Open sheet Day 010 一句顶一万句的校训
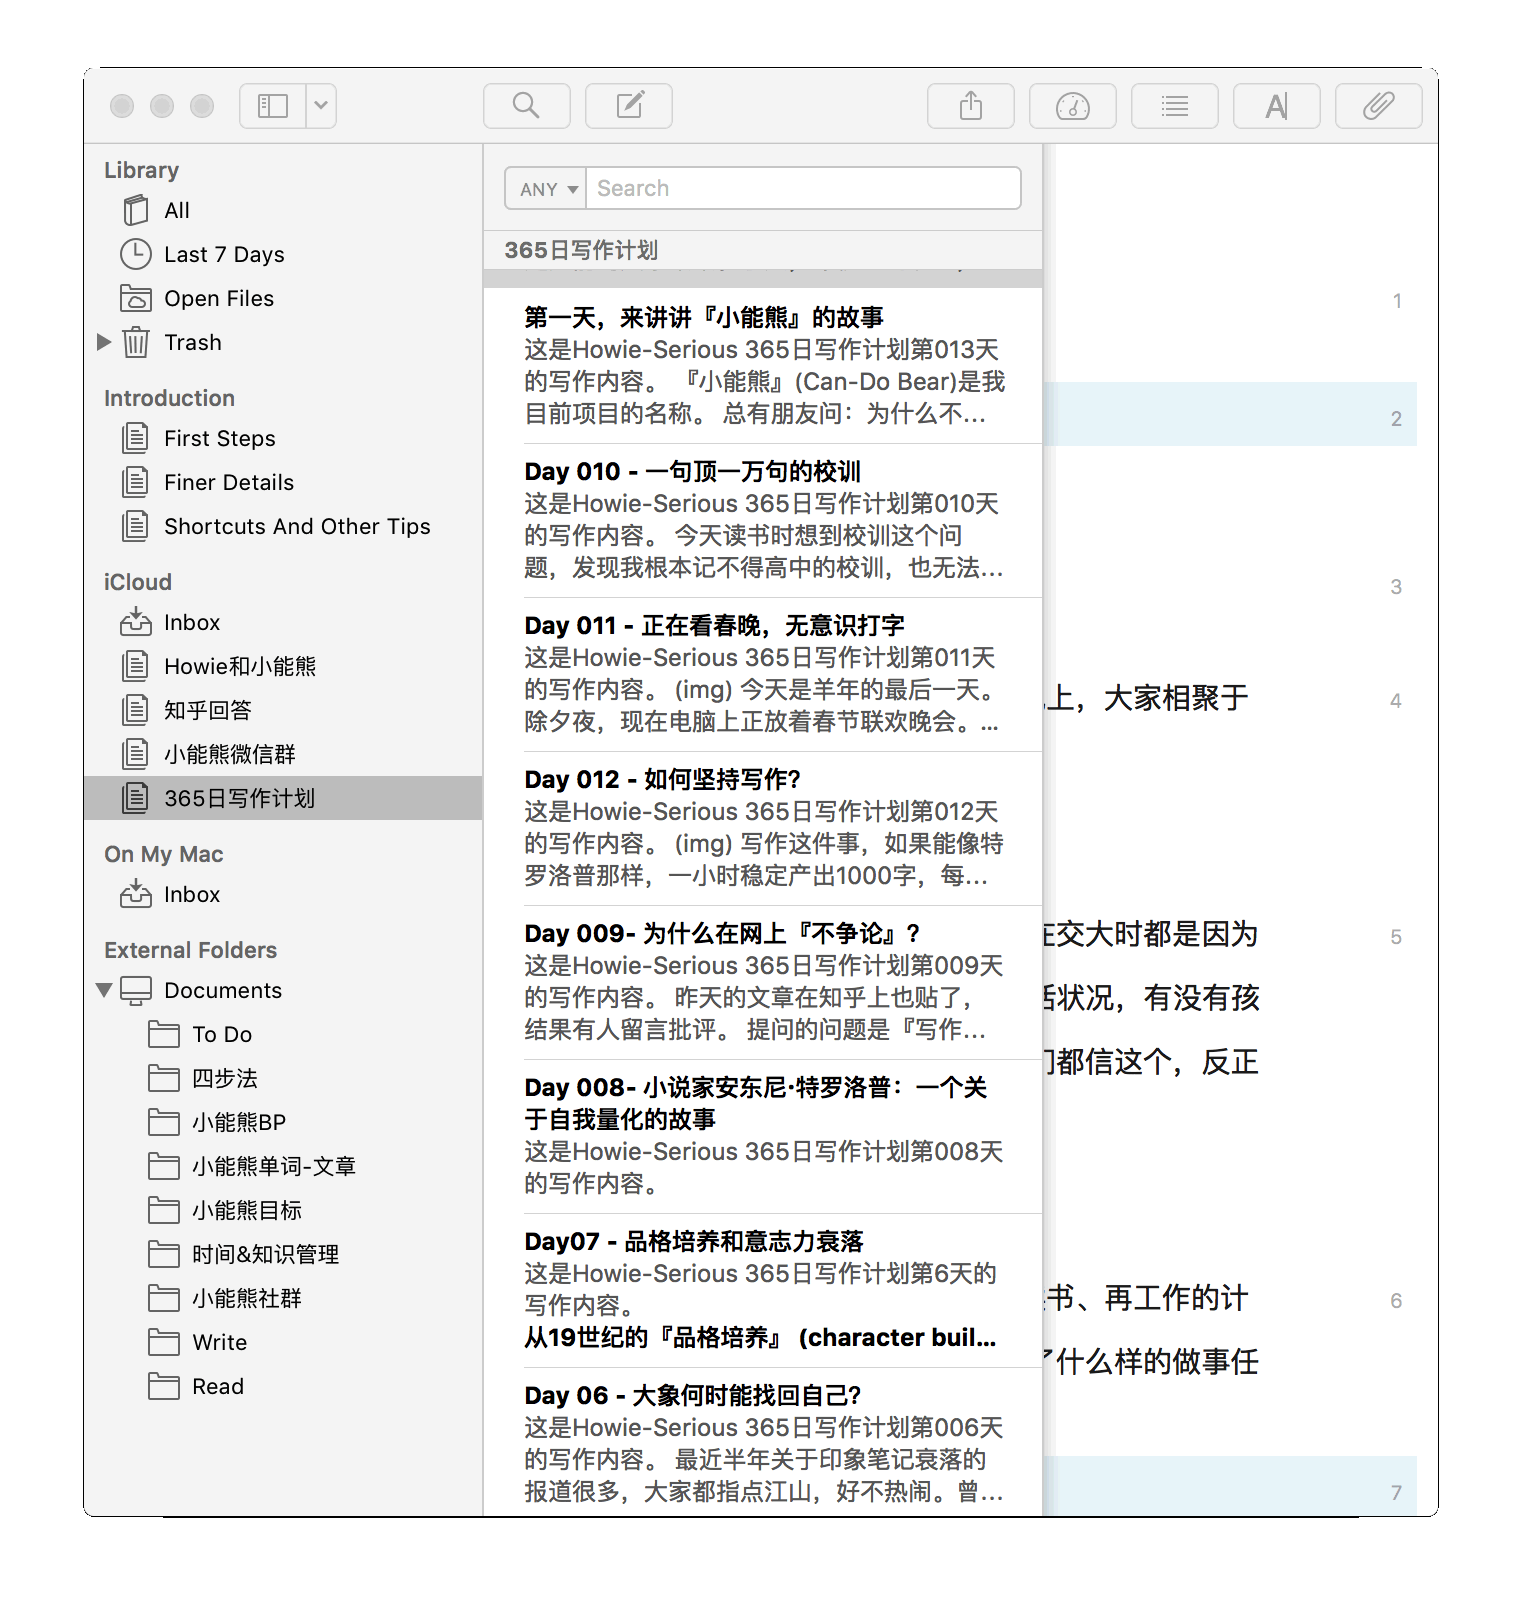The height and width of the screenshot is (1616, 1522). tap(763, 520)
